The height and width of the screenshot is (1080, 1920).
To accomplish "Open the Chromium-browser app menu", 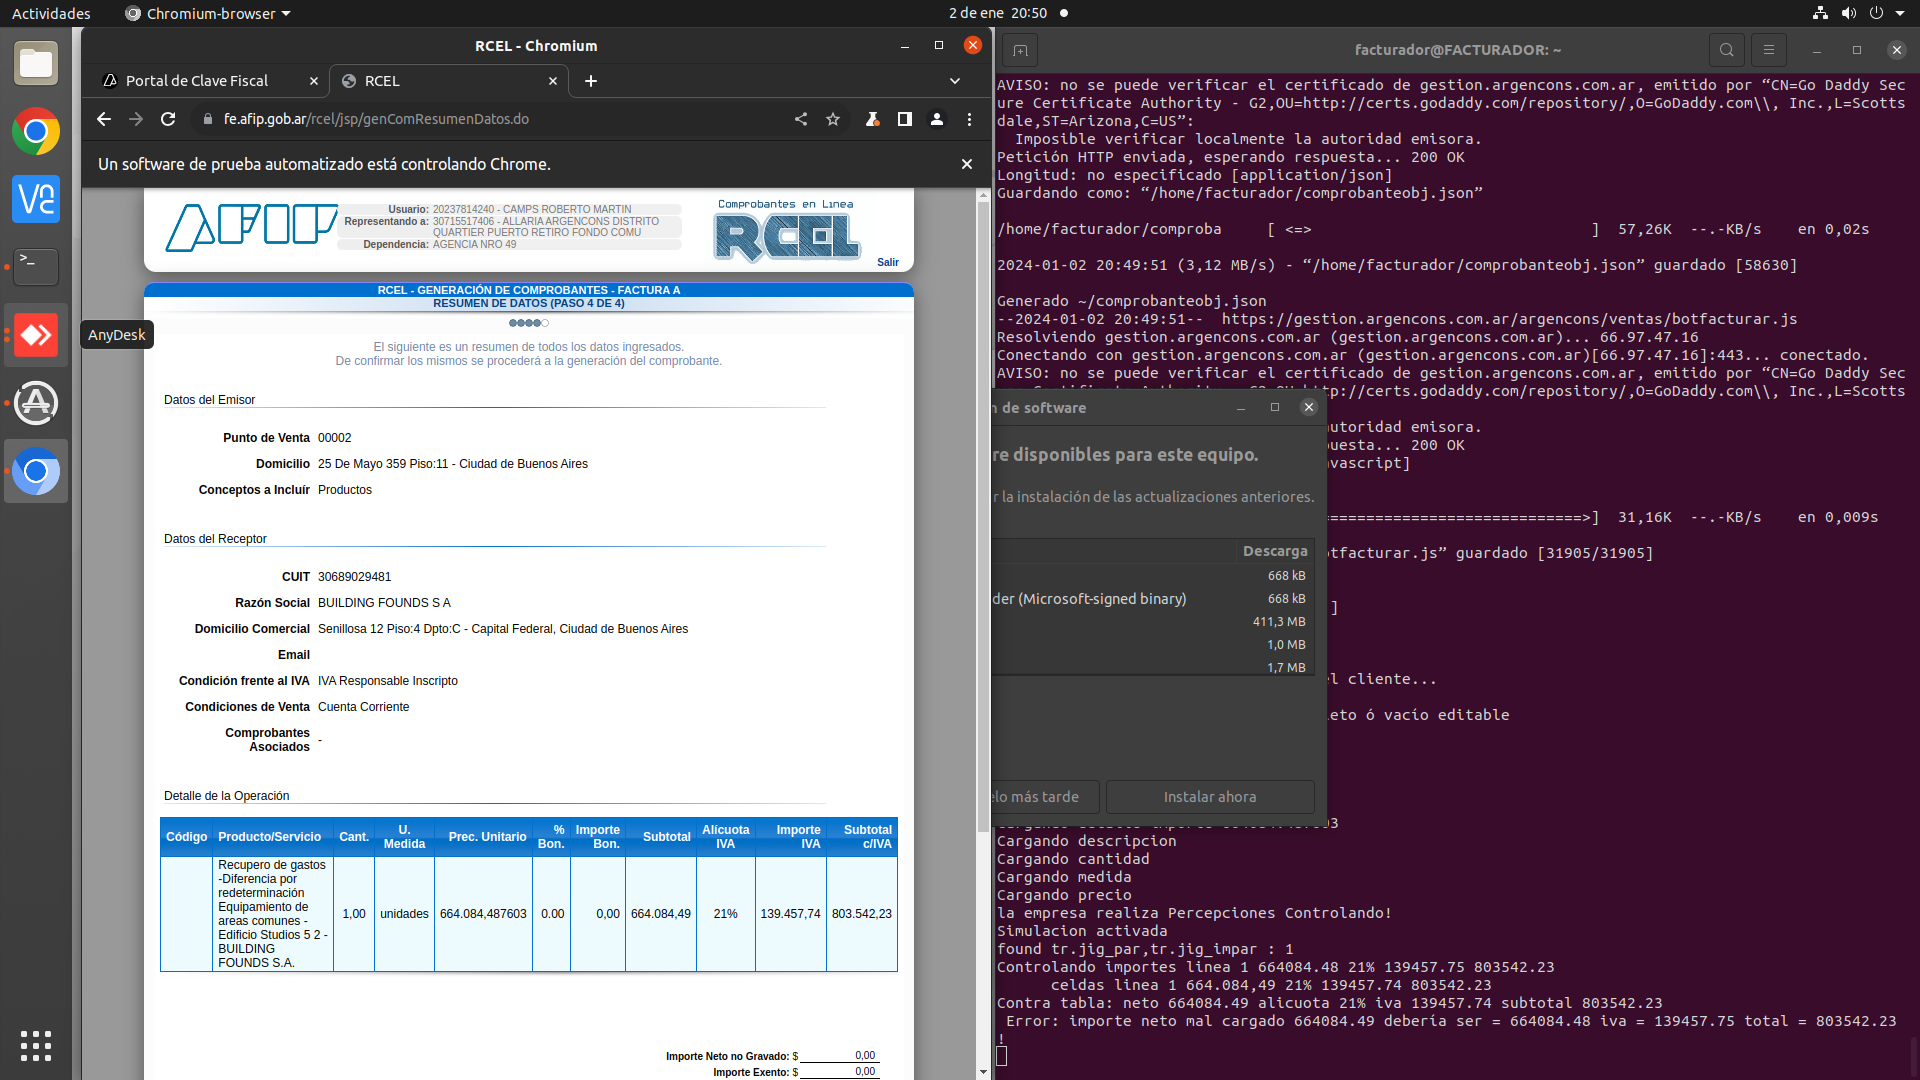I will 208,13.
